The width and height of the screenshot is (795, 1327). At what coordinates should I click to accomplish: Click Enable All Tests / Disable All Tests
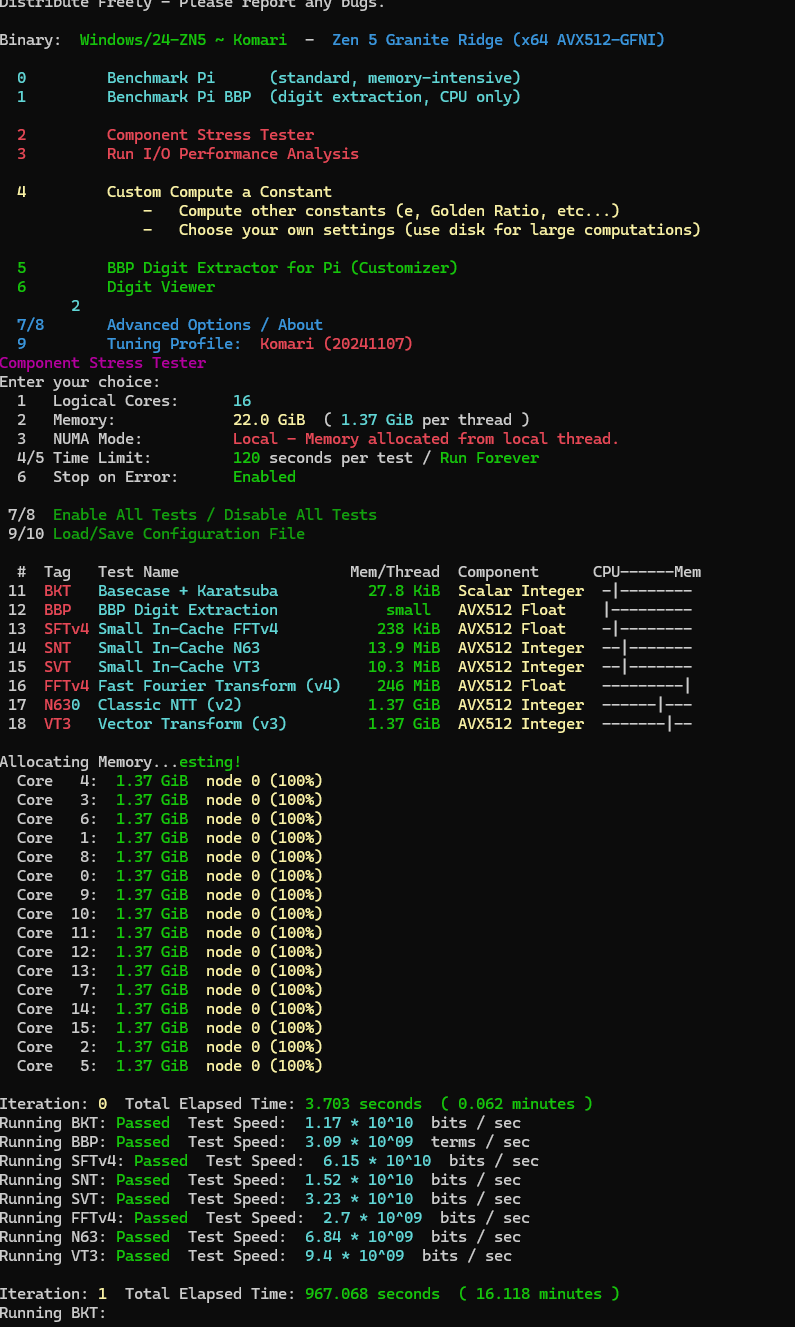(x=214, y=515)
